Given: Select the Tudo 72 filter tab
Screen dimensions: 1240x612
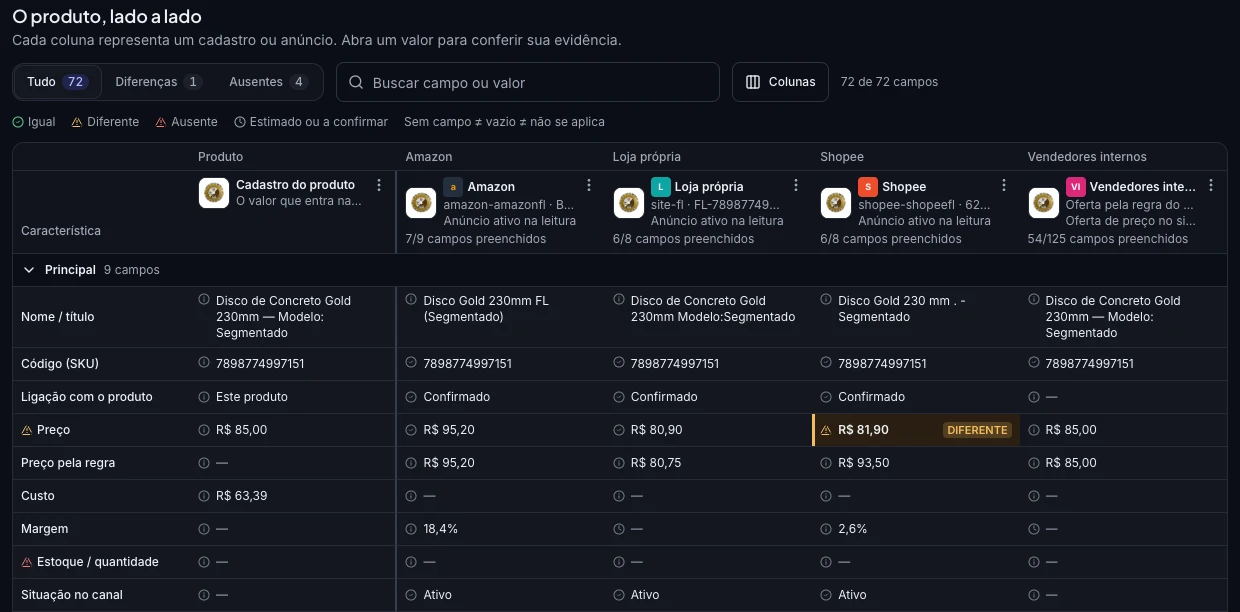Looking at the screenshot, I should point(58,82).
